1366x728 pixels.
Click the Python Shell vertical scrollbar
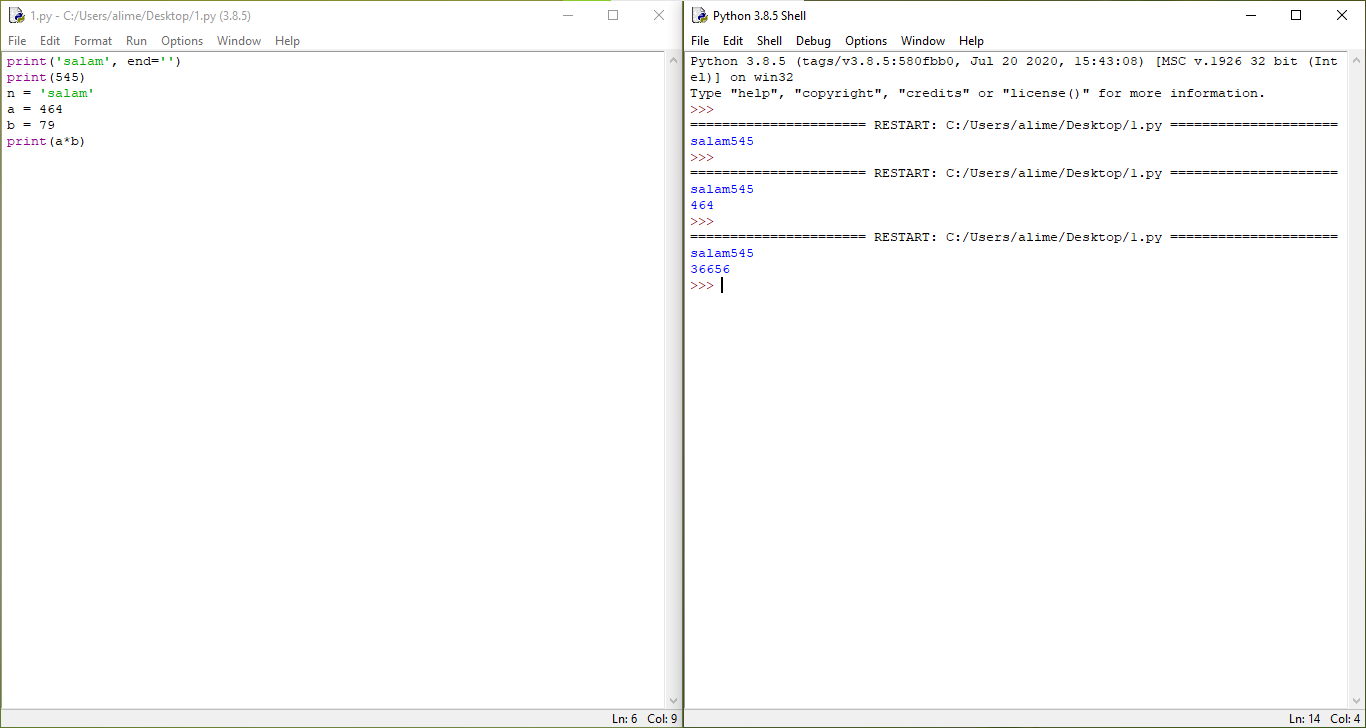pyautogui.click(x=1357, y=380)
